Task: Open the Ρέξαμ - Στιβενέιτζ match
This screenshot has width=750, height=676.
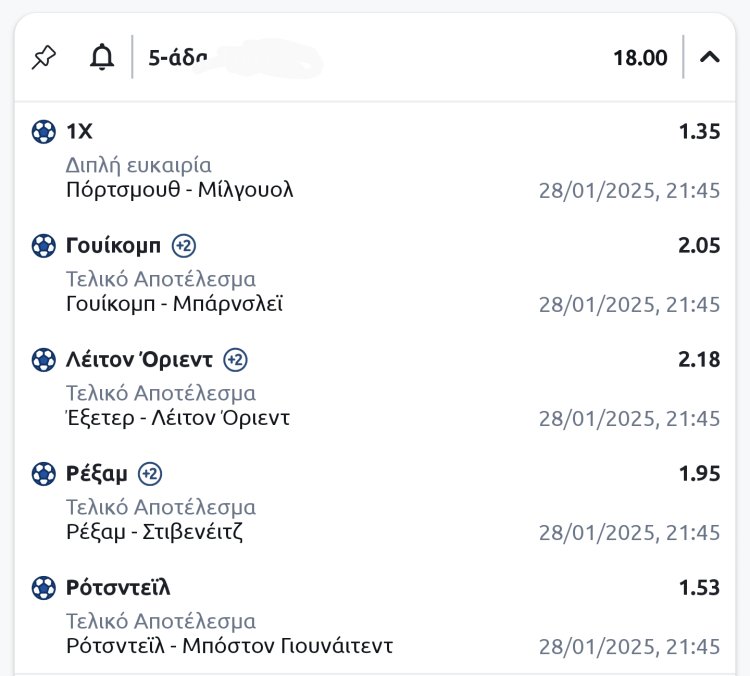Action: [x=155, y=531]
